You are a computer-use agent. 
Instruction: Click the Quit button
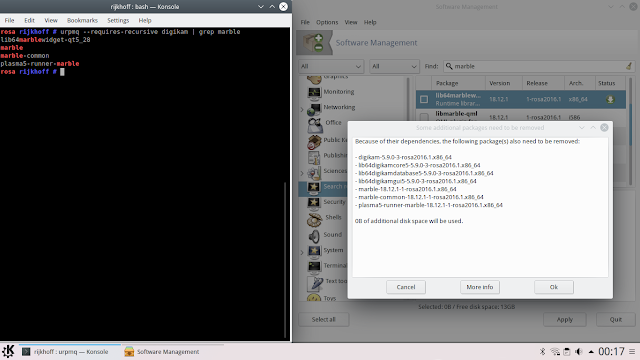[x=616, y=319]
